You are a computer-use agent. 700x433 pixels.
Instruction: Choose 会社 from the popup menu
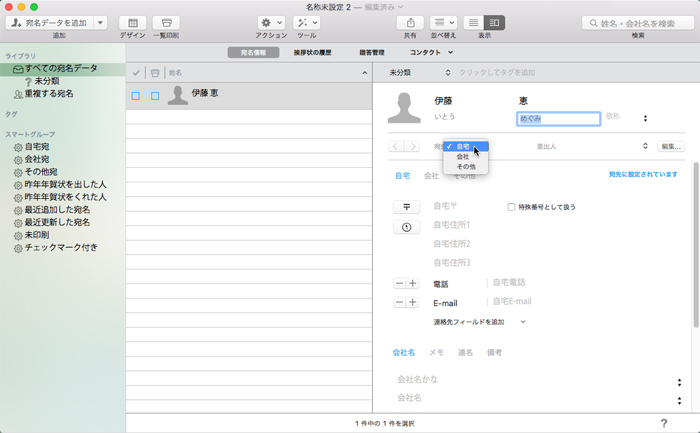(x=462, y=157)
